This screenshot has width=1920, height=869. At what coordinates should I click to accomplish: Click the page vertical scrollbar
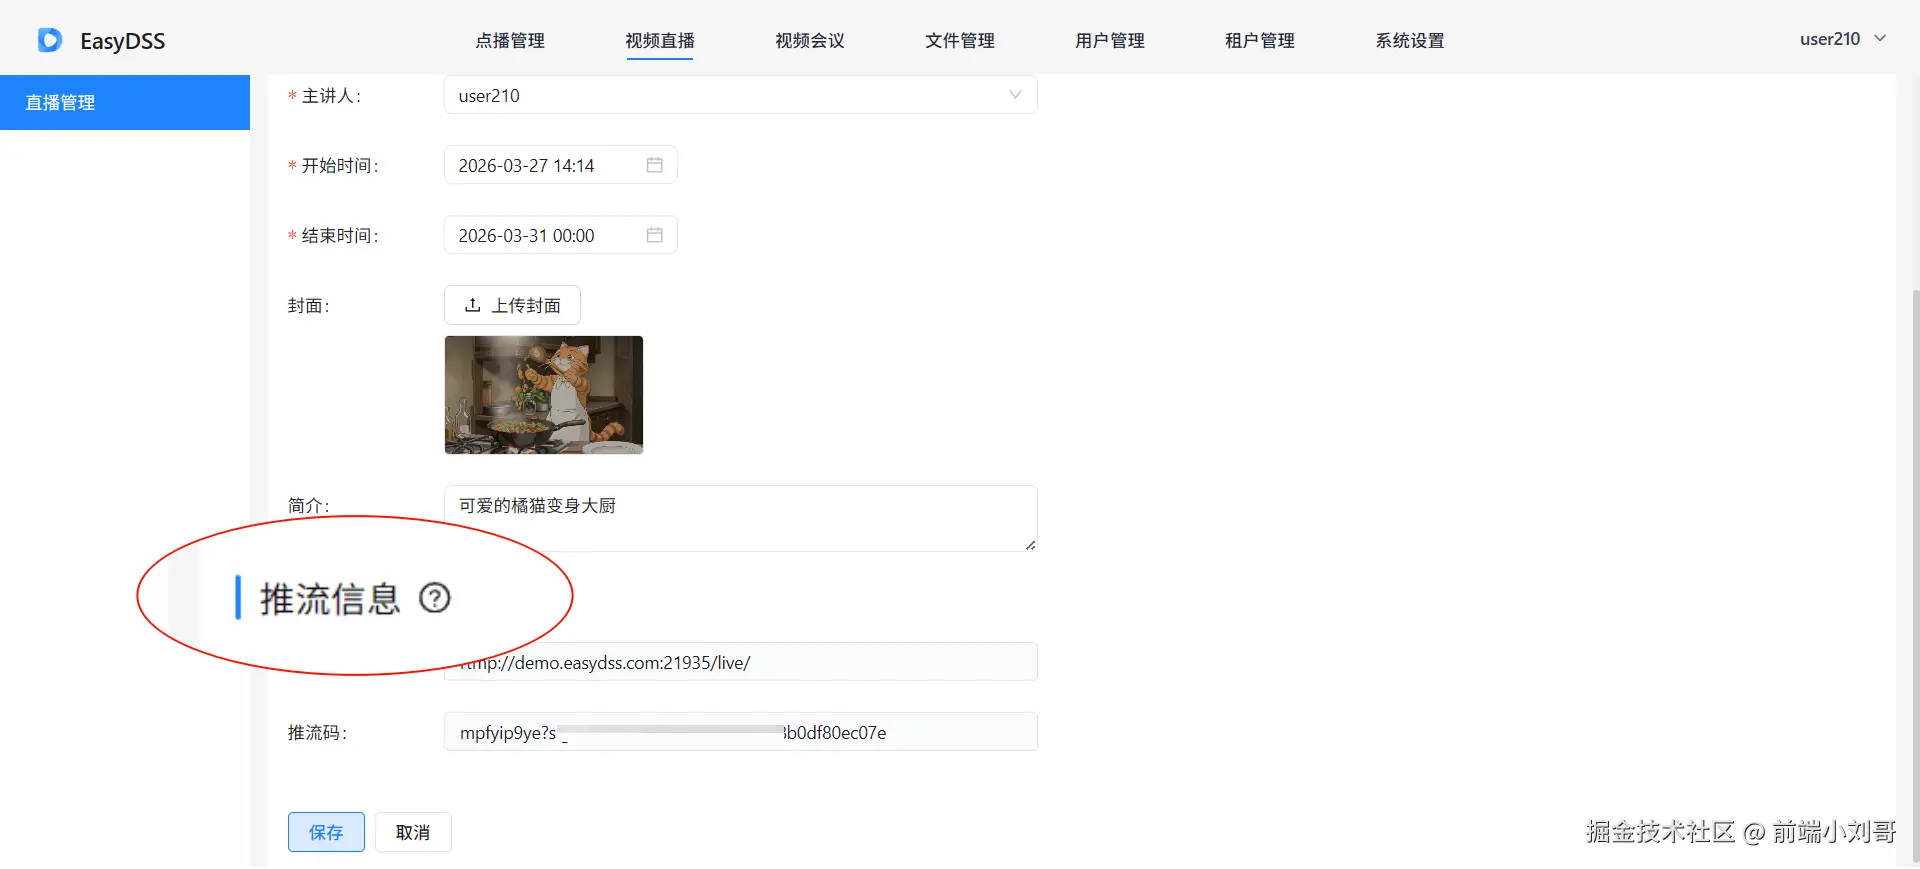pyautogui.click(x=1915, y=575)
